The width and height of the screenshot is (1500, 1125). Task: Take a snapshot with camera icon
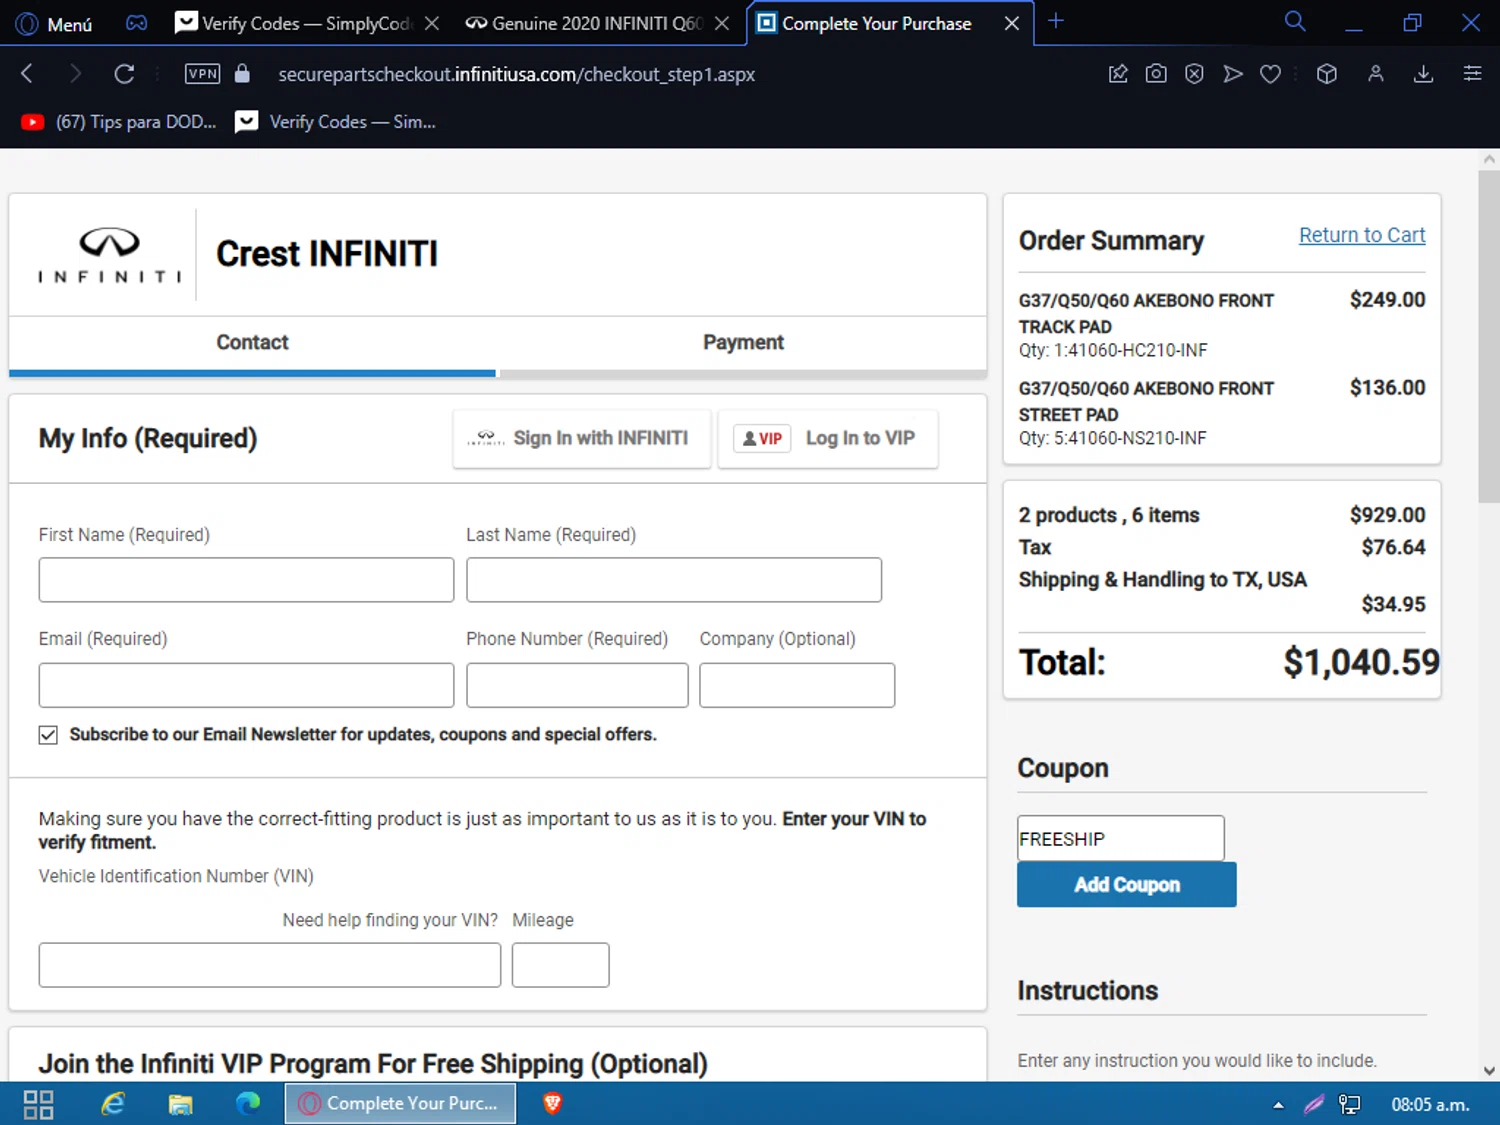click(x=1156, y=74)
